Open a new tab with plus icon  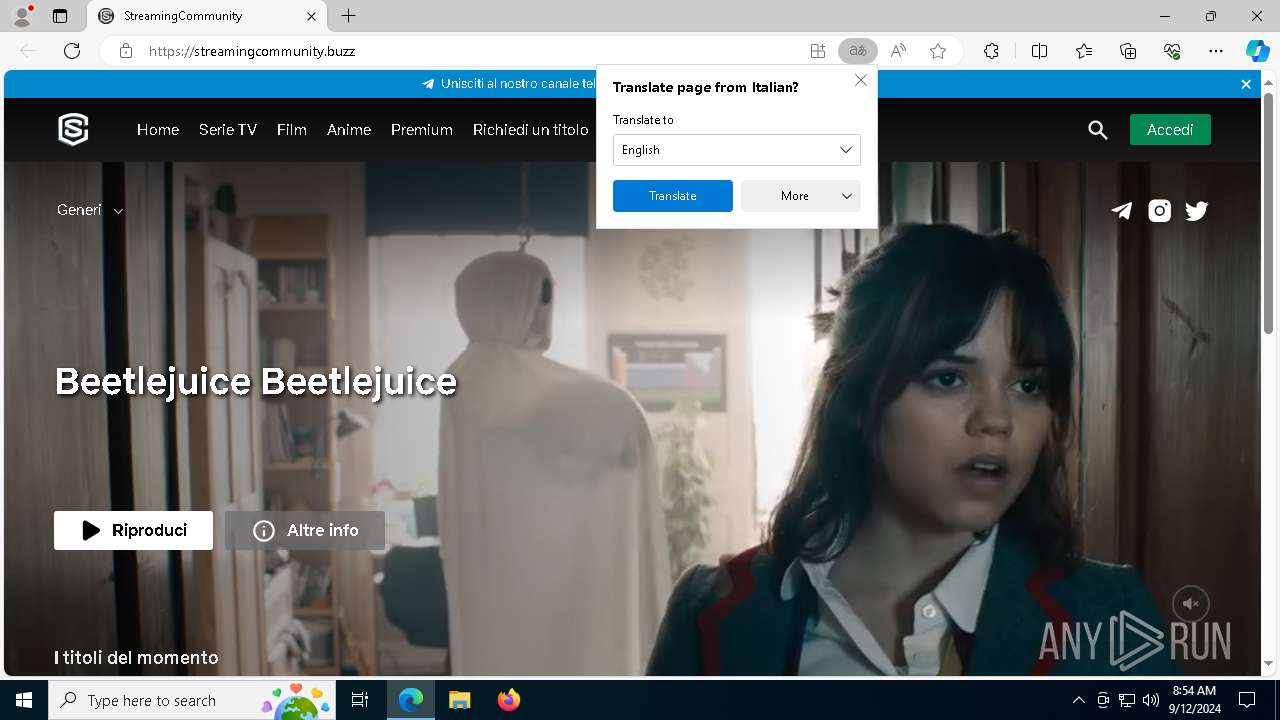click(x=348, y=16)
